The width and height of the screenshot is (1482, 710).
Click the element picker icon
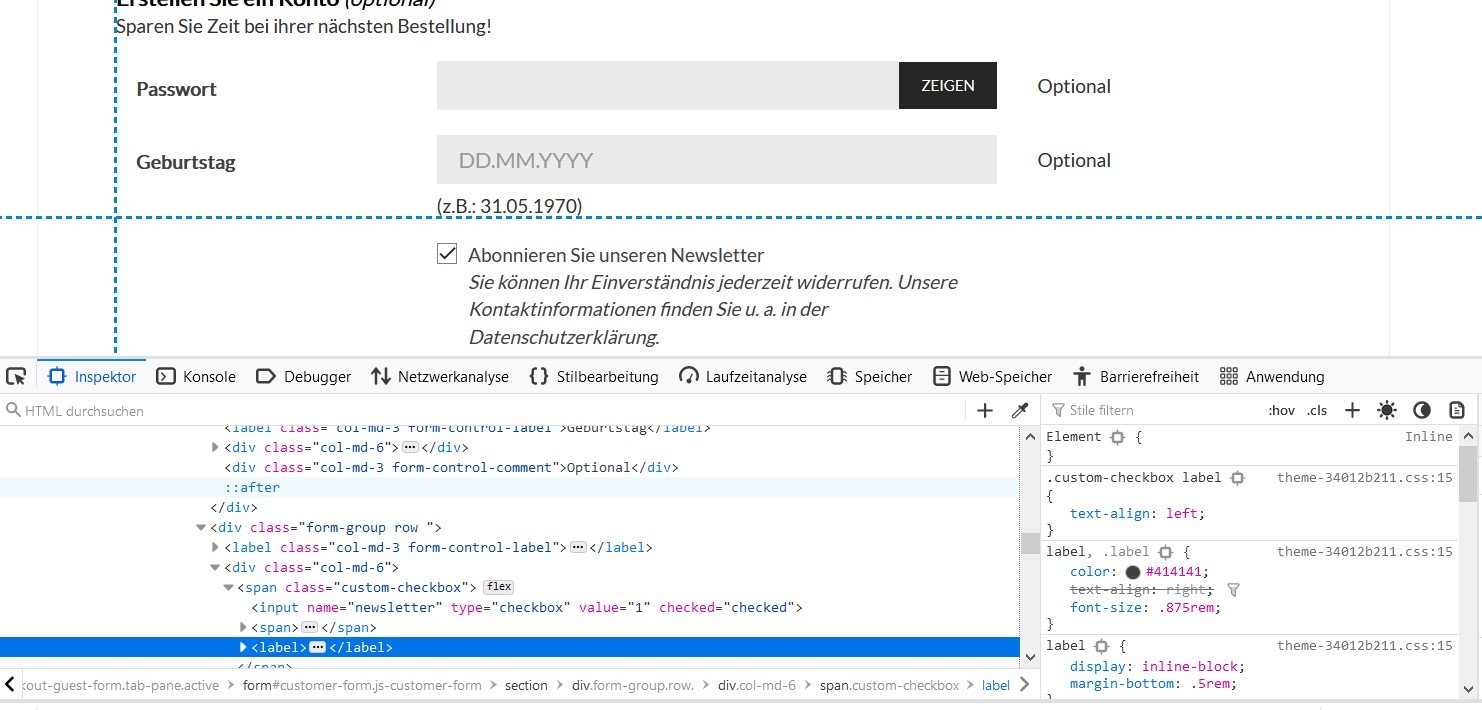point(16,377)
